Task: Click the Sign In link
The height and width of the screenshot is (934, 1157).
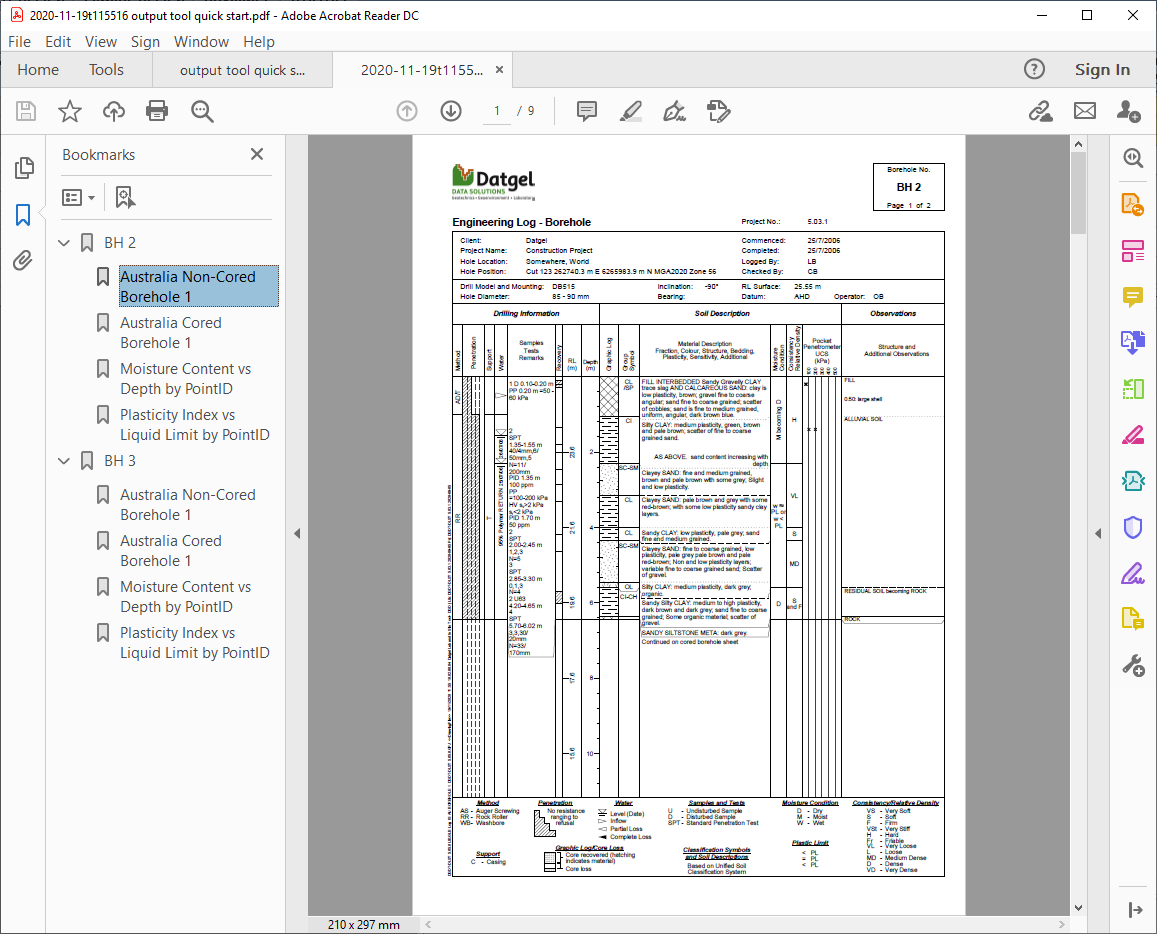Action: (x=1102, y=70)
